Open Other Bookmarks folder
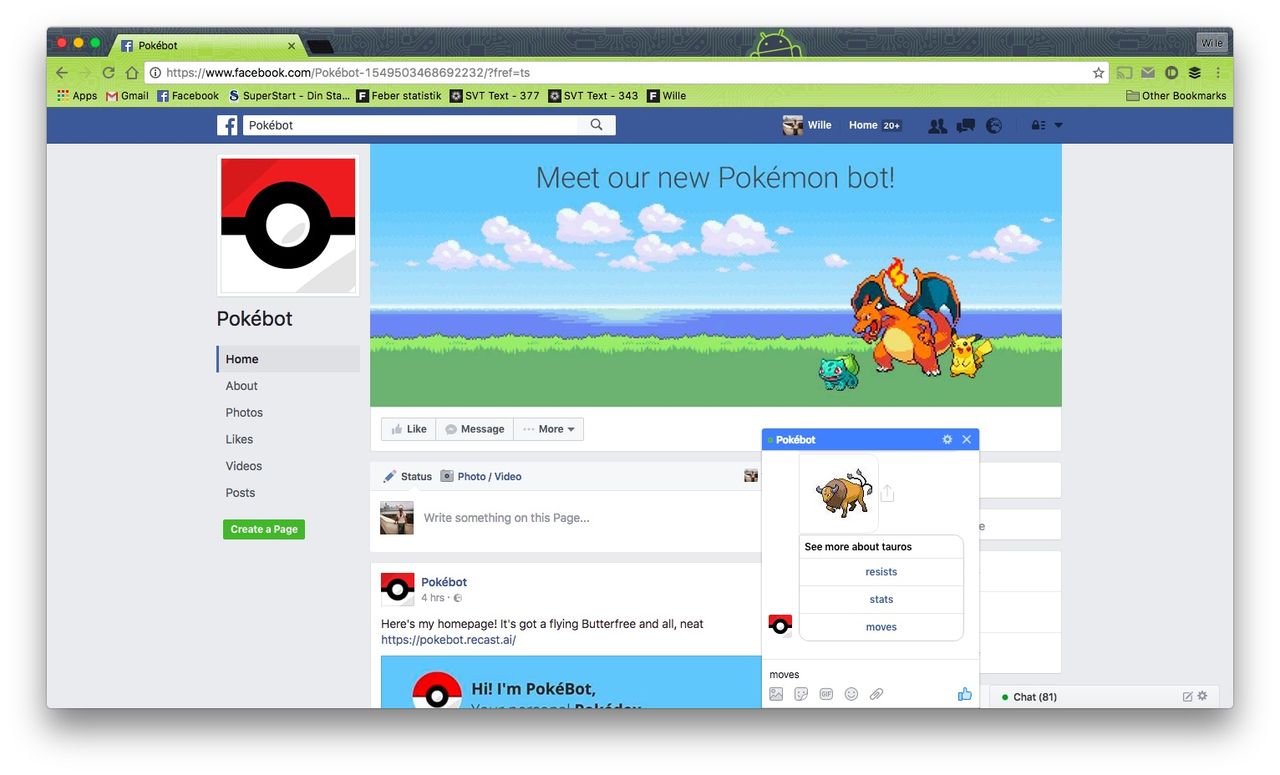This screenshot has width=1280, height=775. coord(1176,96)
